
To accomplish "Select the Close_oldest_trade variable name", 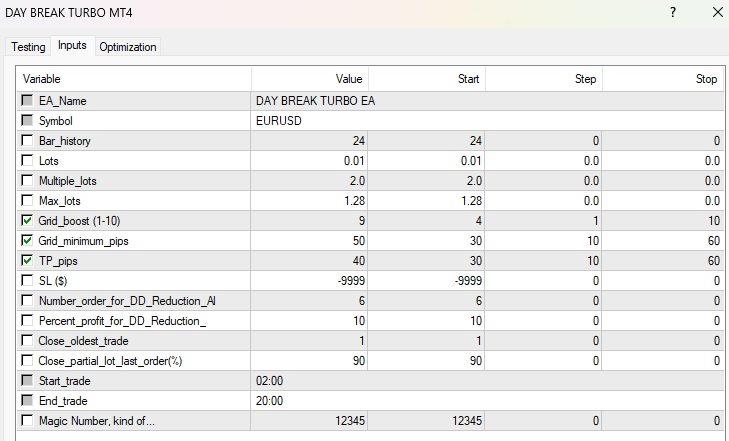I will click(84, 341).
